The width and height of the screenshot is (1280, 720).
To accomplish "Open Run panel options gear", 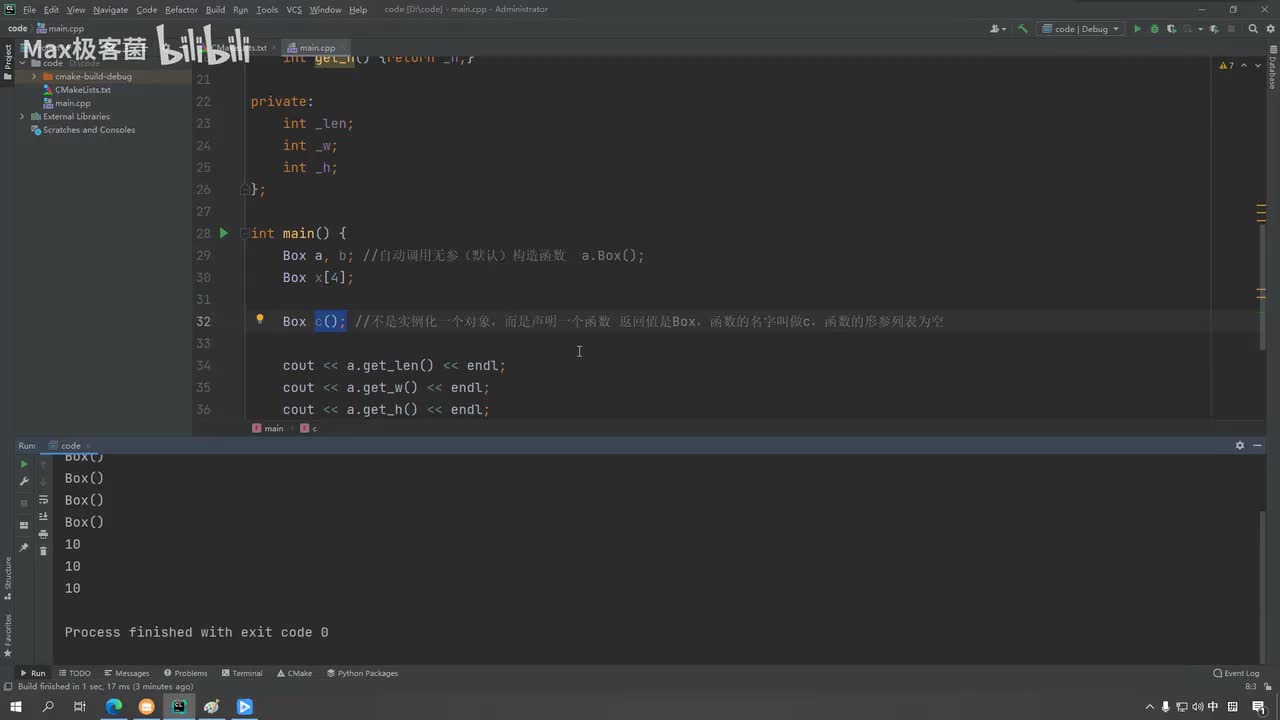I will pyautogui.click(x=1240, y=445).
